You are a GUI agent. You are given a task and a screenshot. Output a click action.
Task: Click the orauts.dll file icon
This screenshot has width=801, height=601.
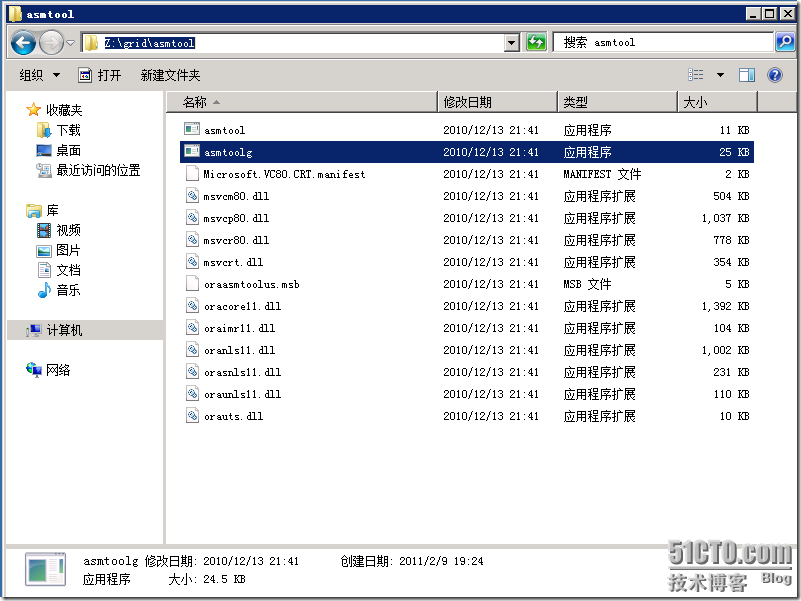192,415
